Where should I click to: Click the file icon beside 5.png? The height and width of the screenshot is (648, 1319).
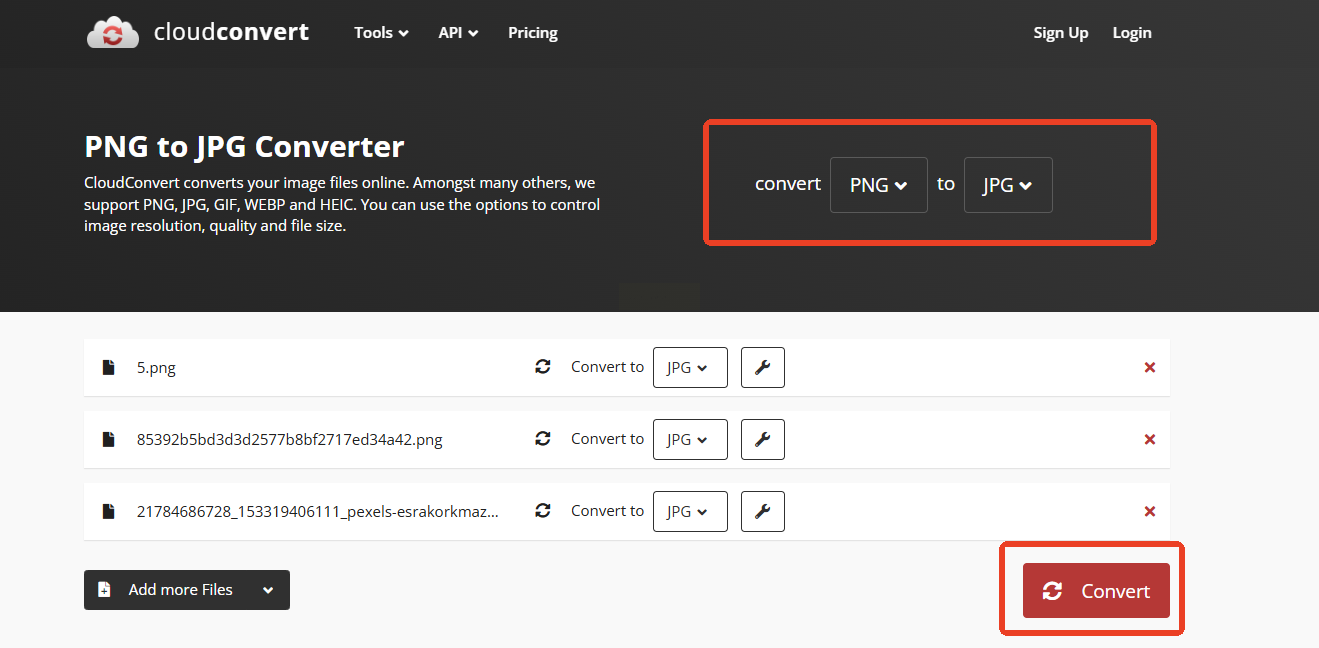(x=108, y=367)
